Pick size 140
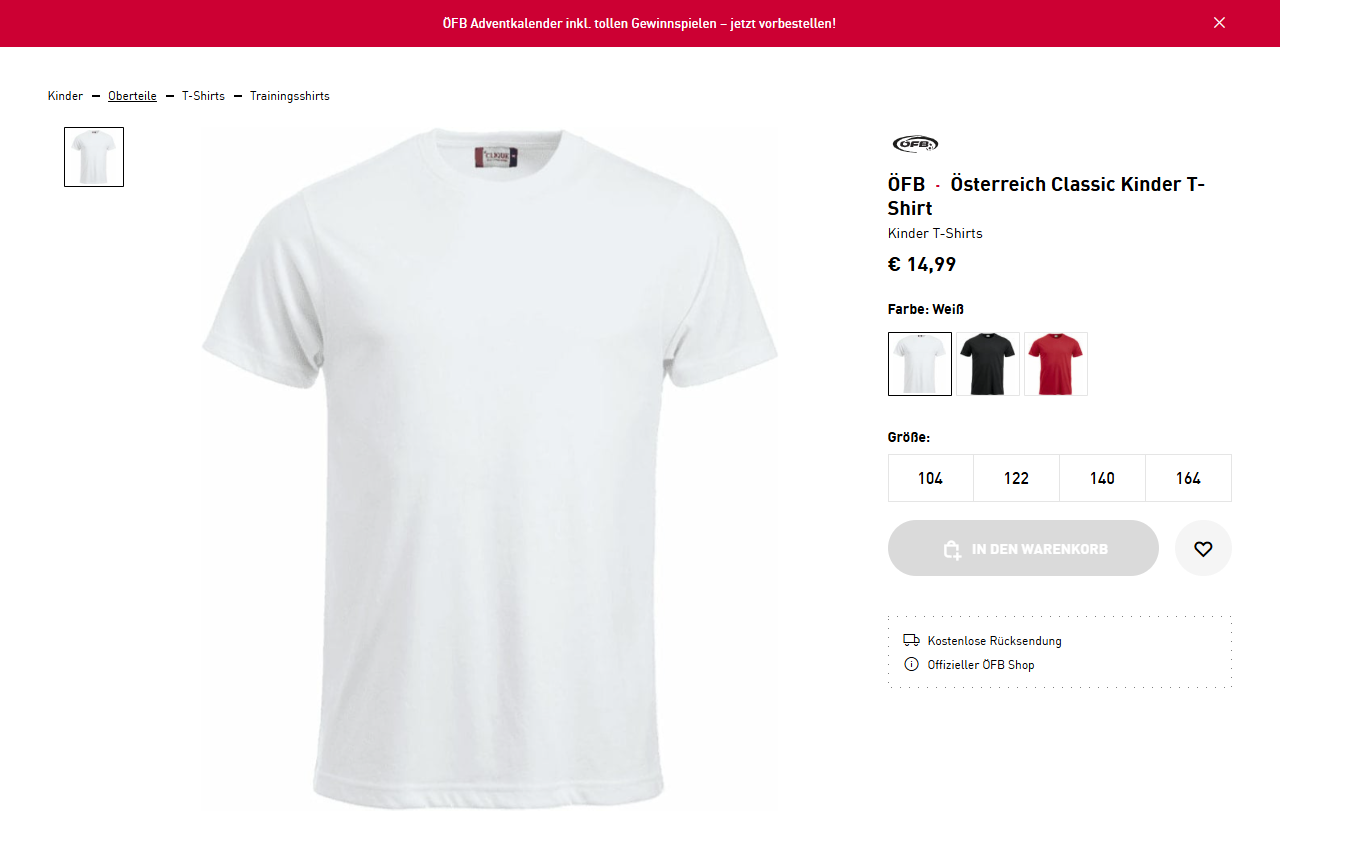Image resolution: width=1354 pixels, height=843 pixels. point(1102,478)
